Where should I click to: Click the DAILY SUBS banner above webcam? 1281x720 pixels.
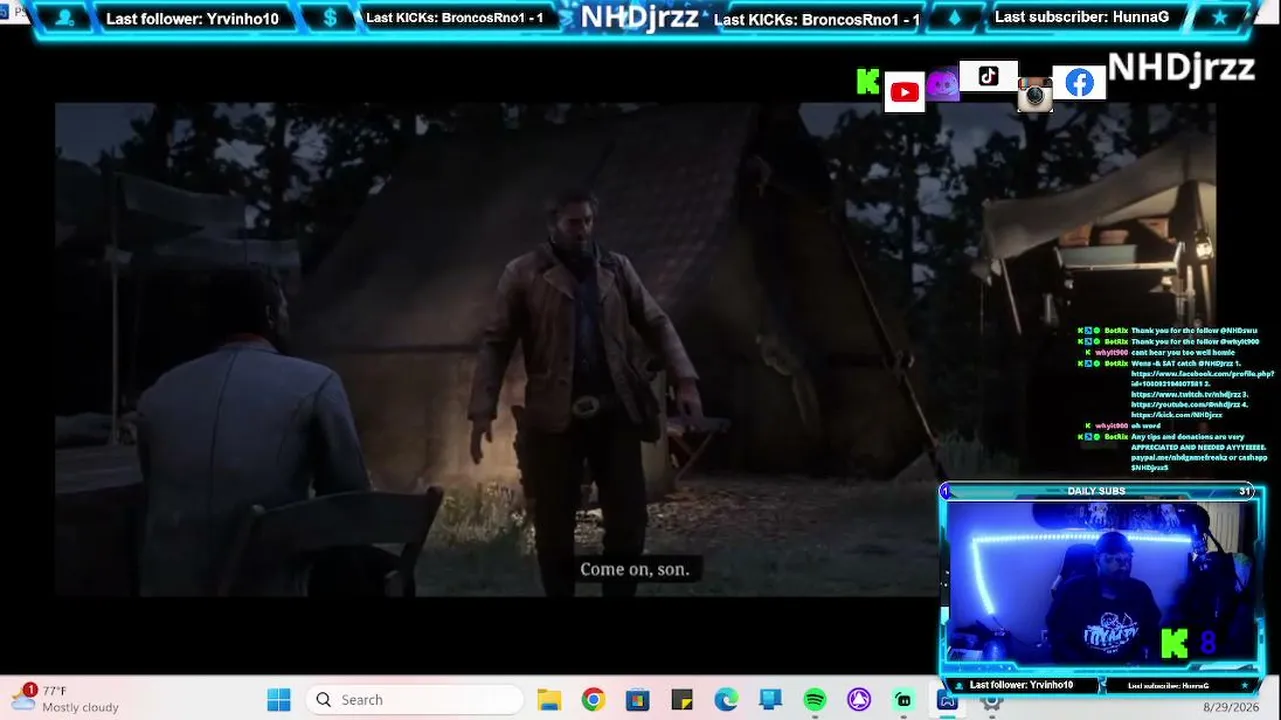(1097, 491)
